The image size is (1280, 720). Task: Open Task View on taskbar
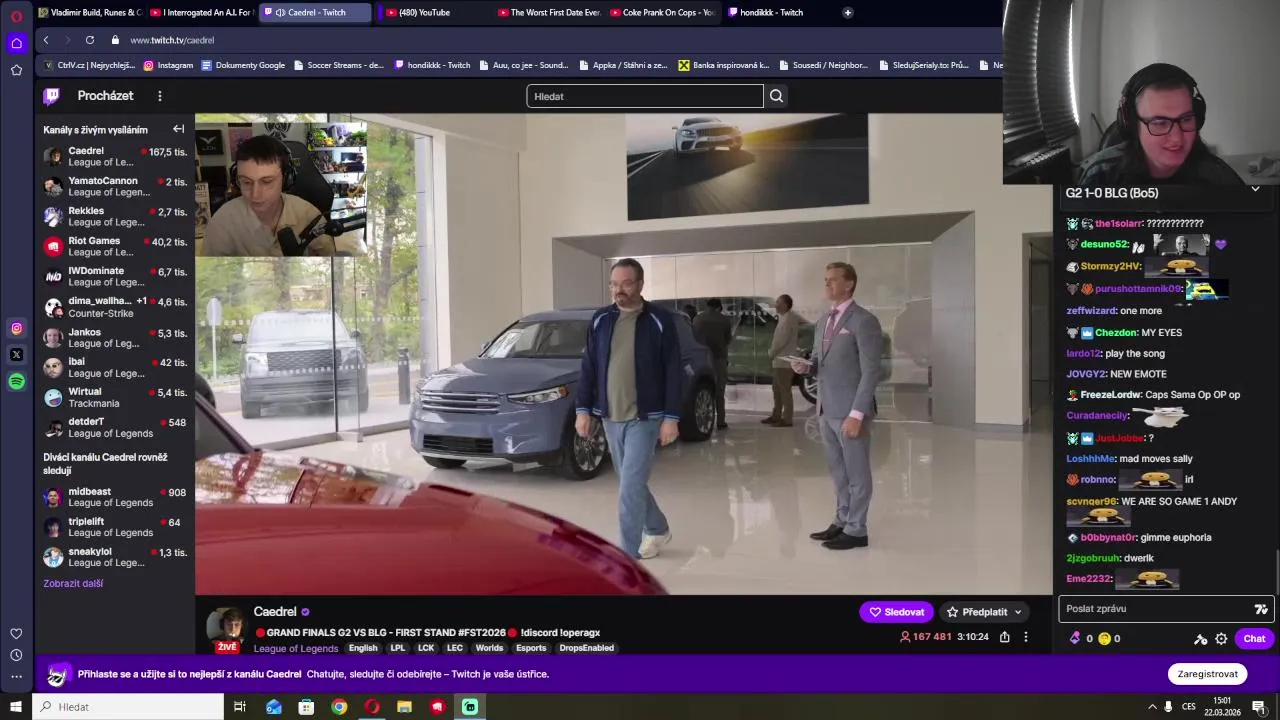(x=240, y=707)
